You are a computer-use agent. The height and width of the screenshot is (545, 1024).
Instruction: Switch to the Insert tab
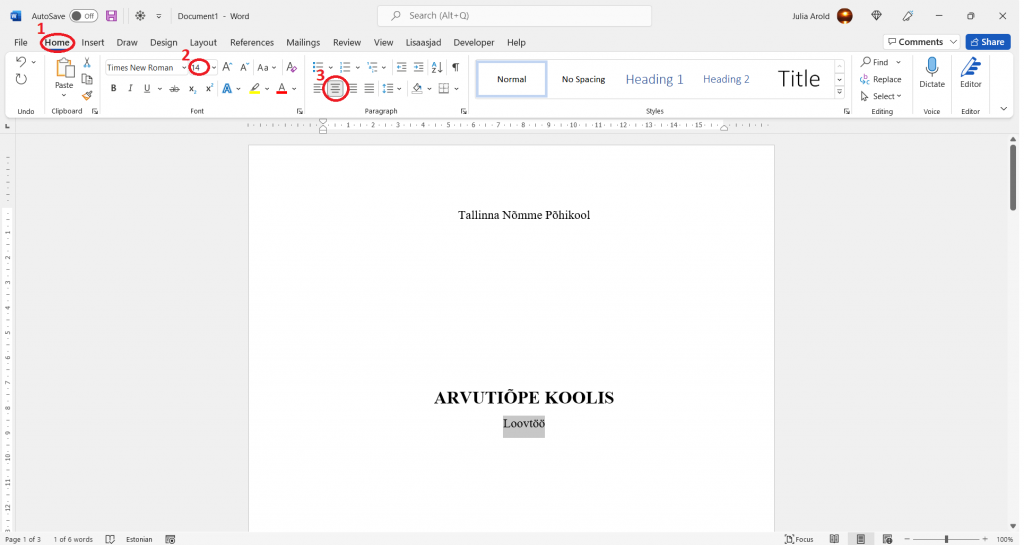click(x=93, y=42)
